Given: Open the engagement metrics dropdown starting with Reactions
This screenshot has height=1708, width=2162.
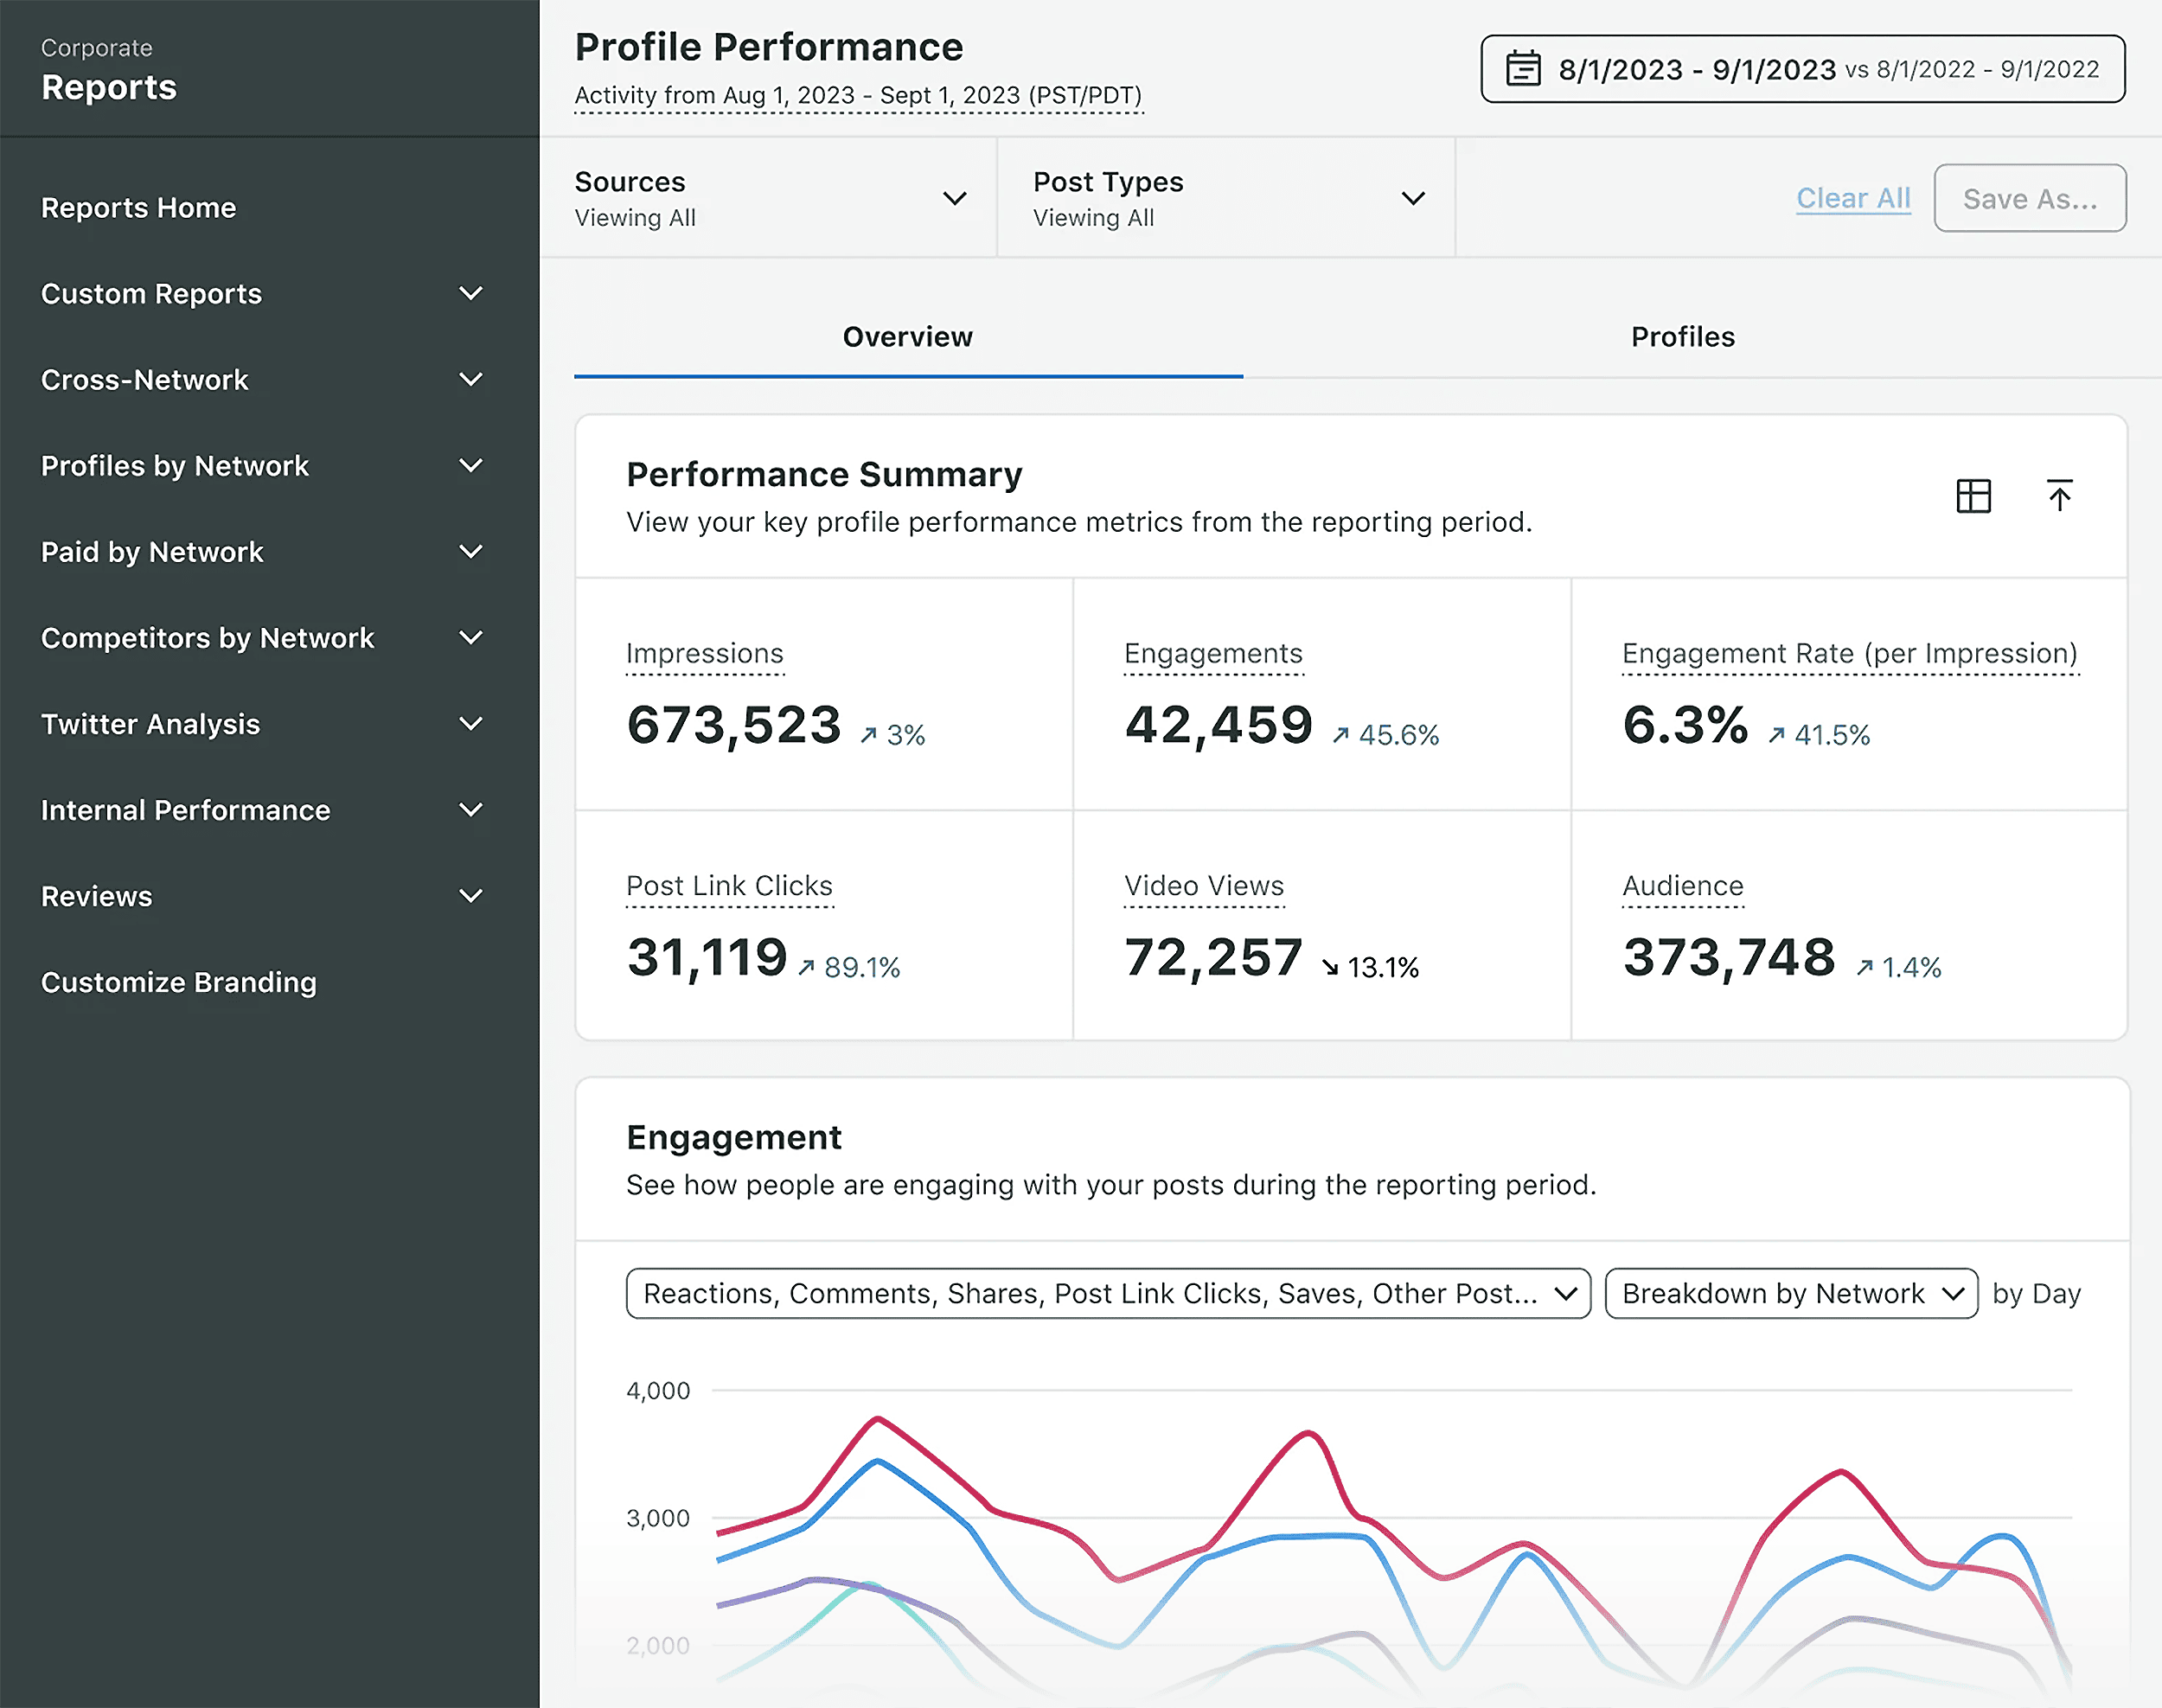Looking at the screenshot, I should click(1106, 1293).
